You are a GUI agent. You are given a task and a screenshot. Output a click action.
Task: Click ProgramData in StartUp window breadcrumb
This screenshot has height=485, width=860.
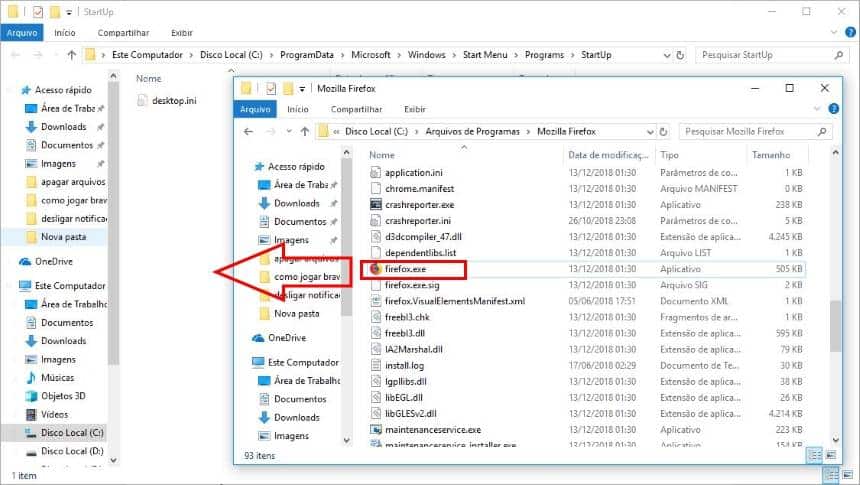(307, 55)
